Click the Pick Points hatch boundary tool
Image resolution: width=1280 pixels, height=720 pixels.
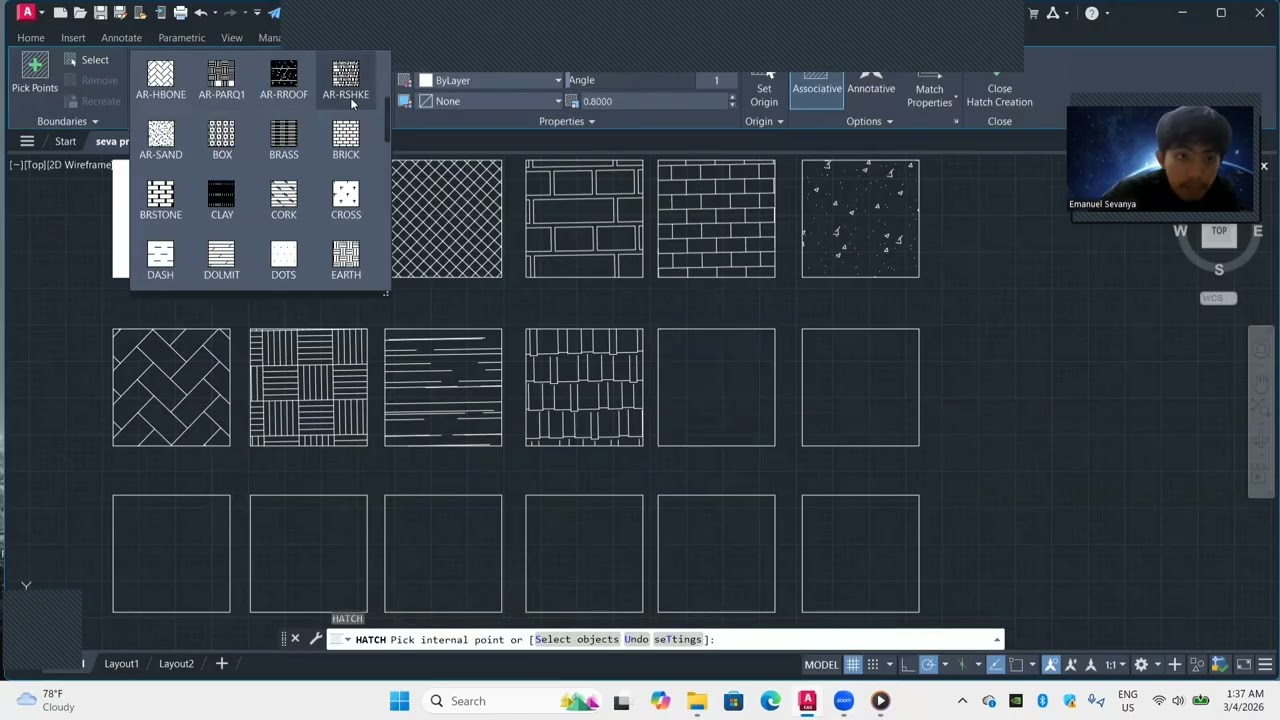tap(34, 73)
